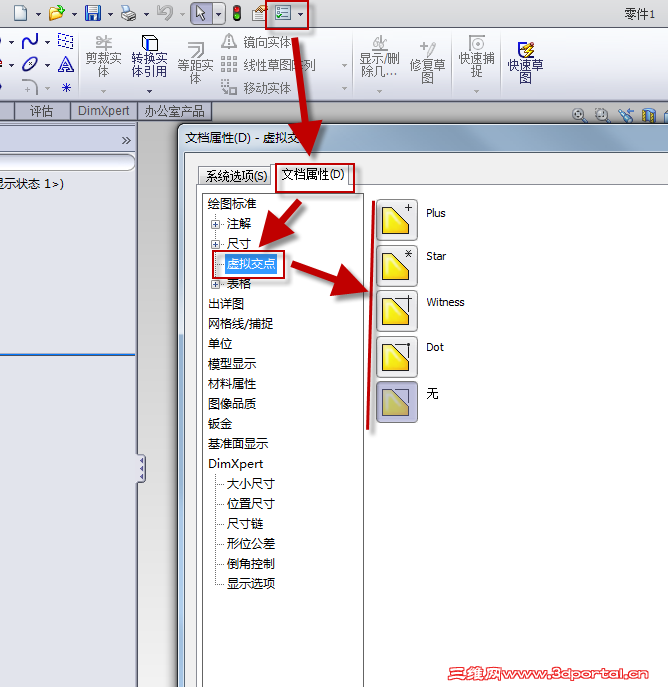Viewport: 668px width, 687px height.
Task: Open dropdown under Convert Entities tool
Action: tap(149, 91)
